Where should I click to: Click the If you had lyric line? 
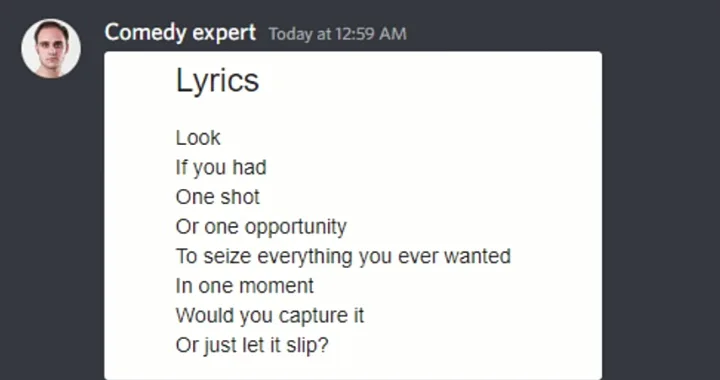[x=221, y=168]
